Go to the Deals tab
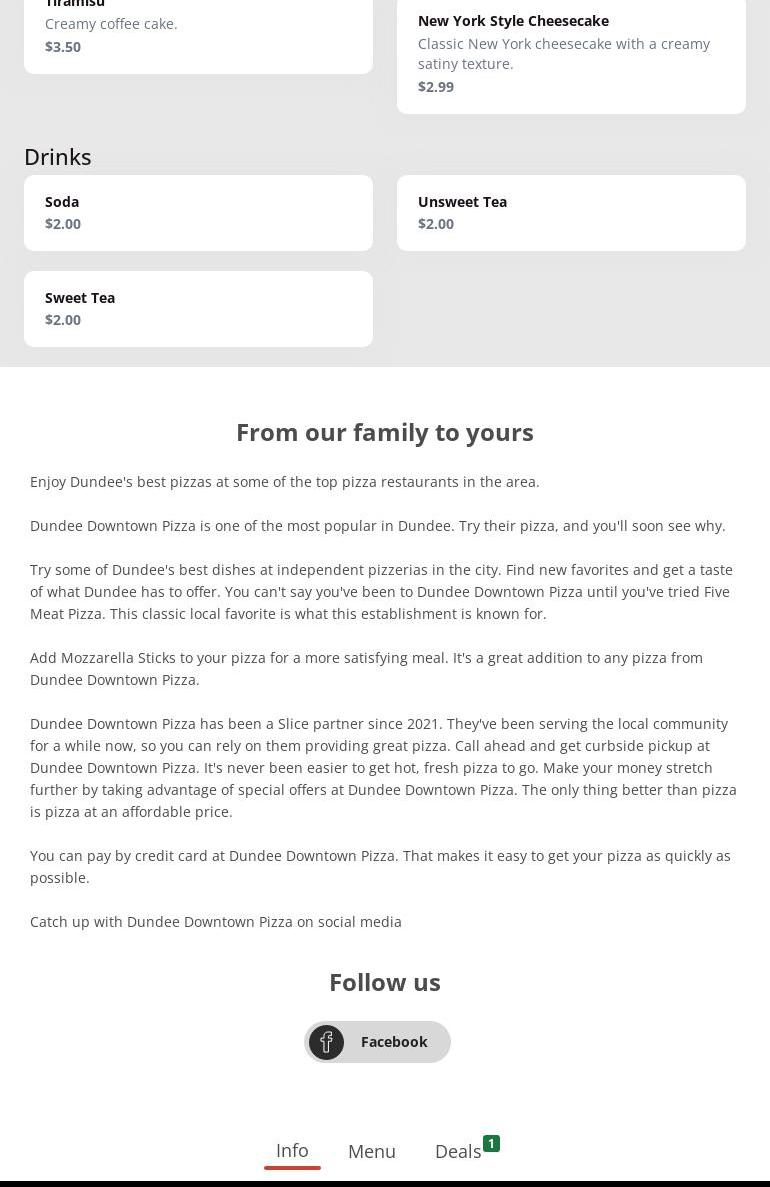The width and height of the screenshot is (770, 1187). [458, 1152]
